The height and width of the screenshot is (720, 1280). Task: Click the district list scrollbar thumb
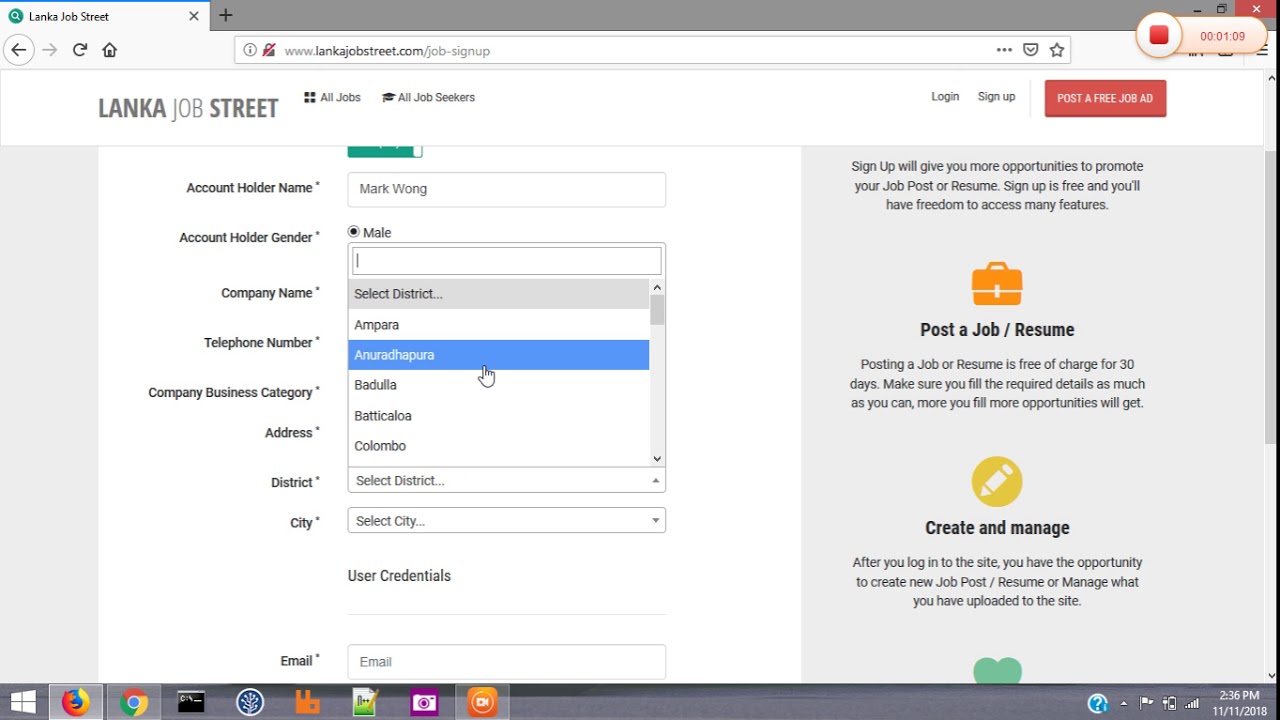[657, 310]
